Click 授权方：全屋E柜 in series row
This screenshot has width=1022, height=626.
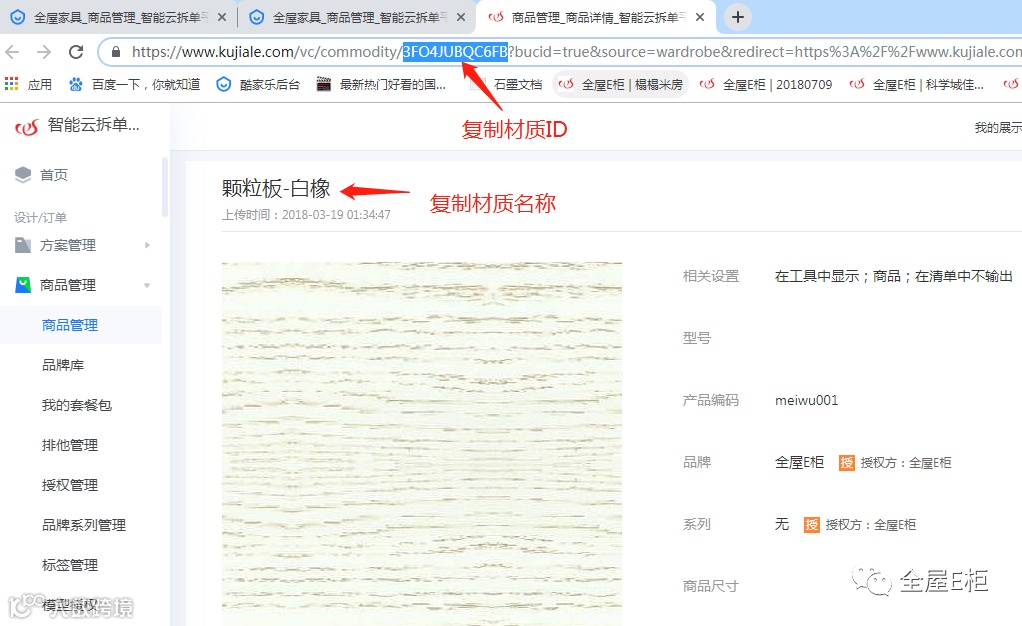[x=871, y=525]
